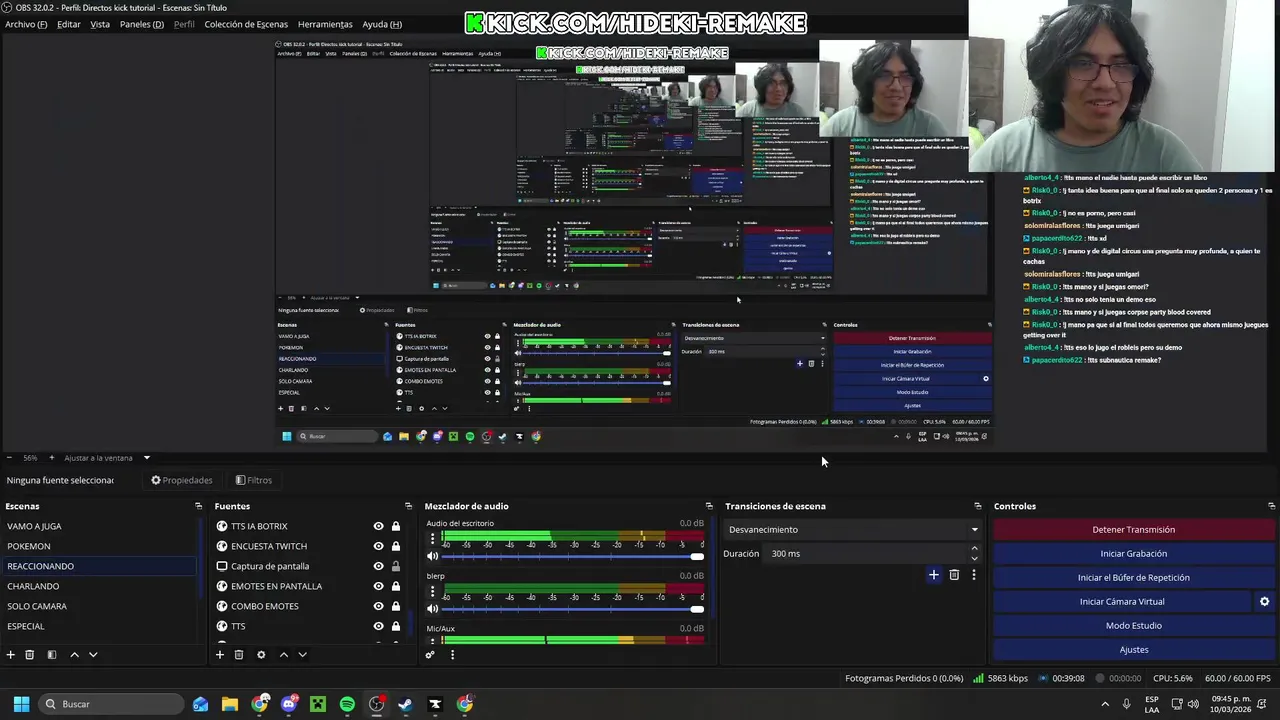Open scene filters icon in Escenas toolbar
The image size is (1280, 720).
pos(52,655)
